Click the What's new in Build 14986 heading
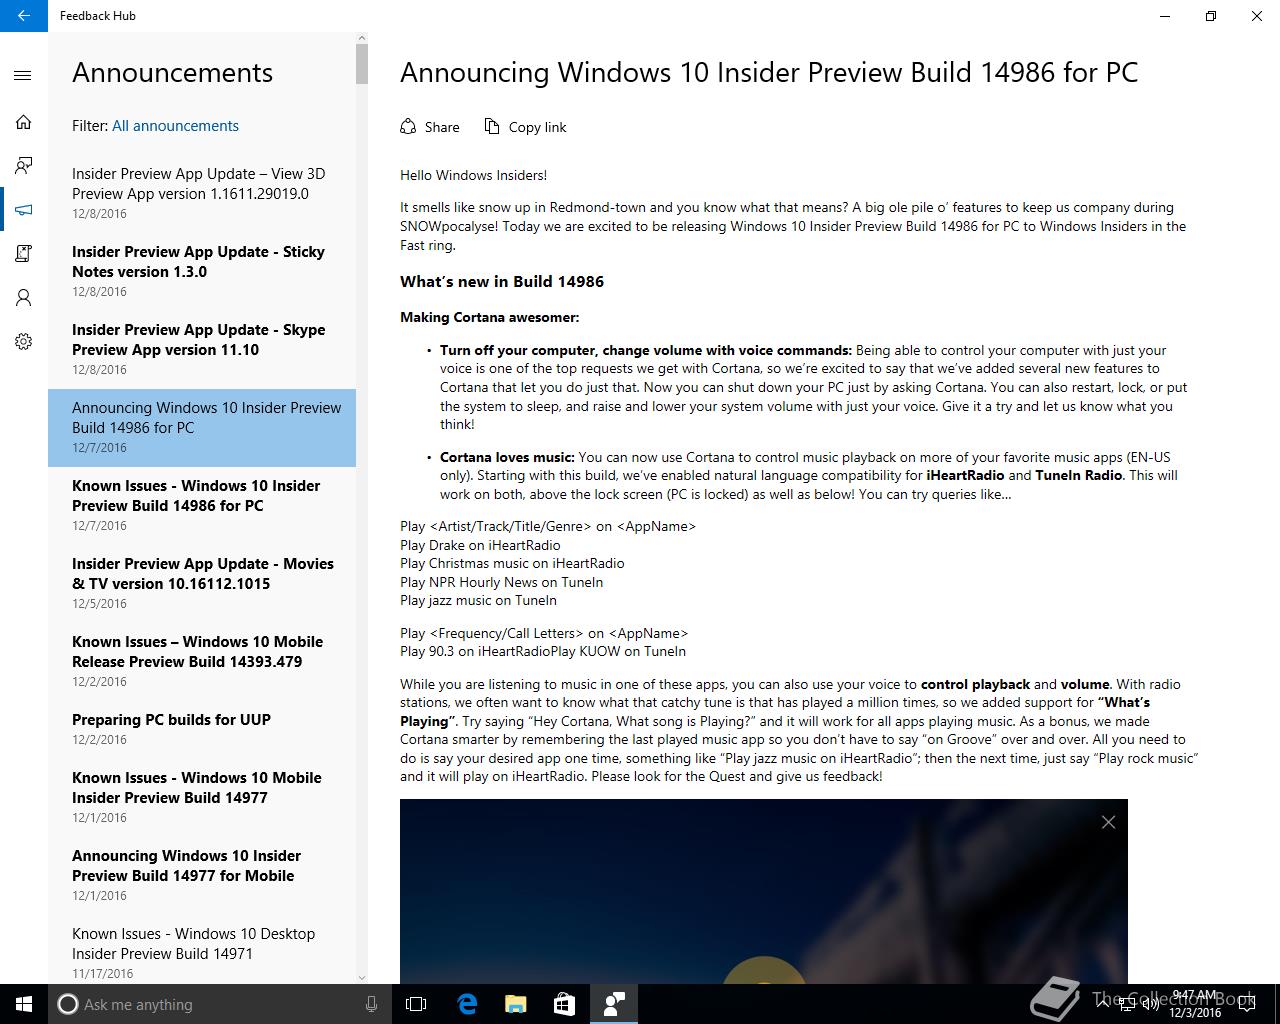This screenshot has height=1024, width=1280. [502, 282]
